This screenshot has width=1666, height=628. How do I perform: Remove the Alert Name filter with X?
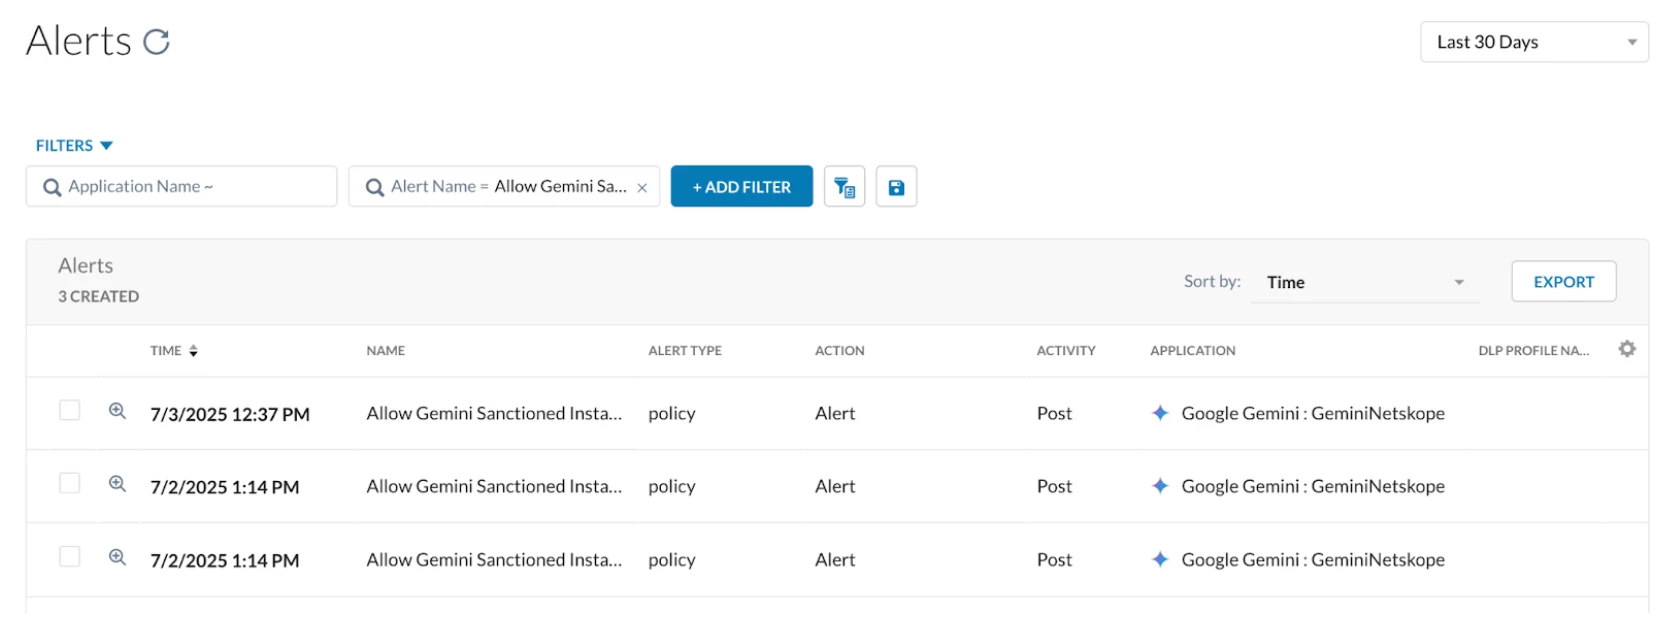pos(642,188)
